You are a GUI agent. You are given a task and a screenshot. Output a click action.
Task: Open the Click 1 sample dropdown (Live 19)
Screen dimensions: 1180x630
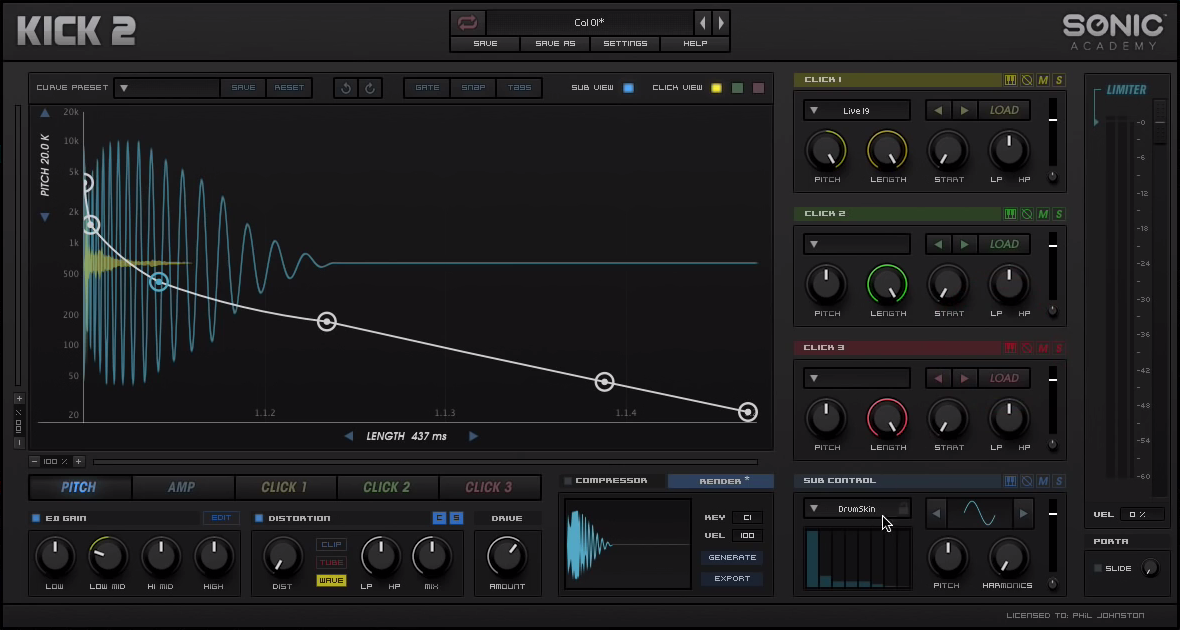tap(856, 110)
